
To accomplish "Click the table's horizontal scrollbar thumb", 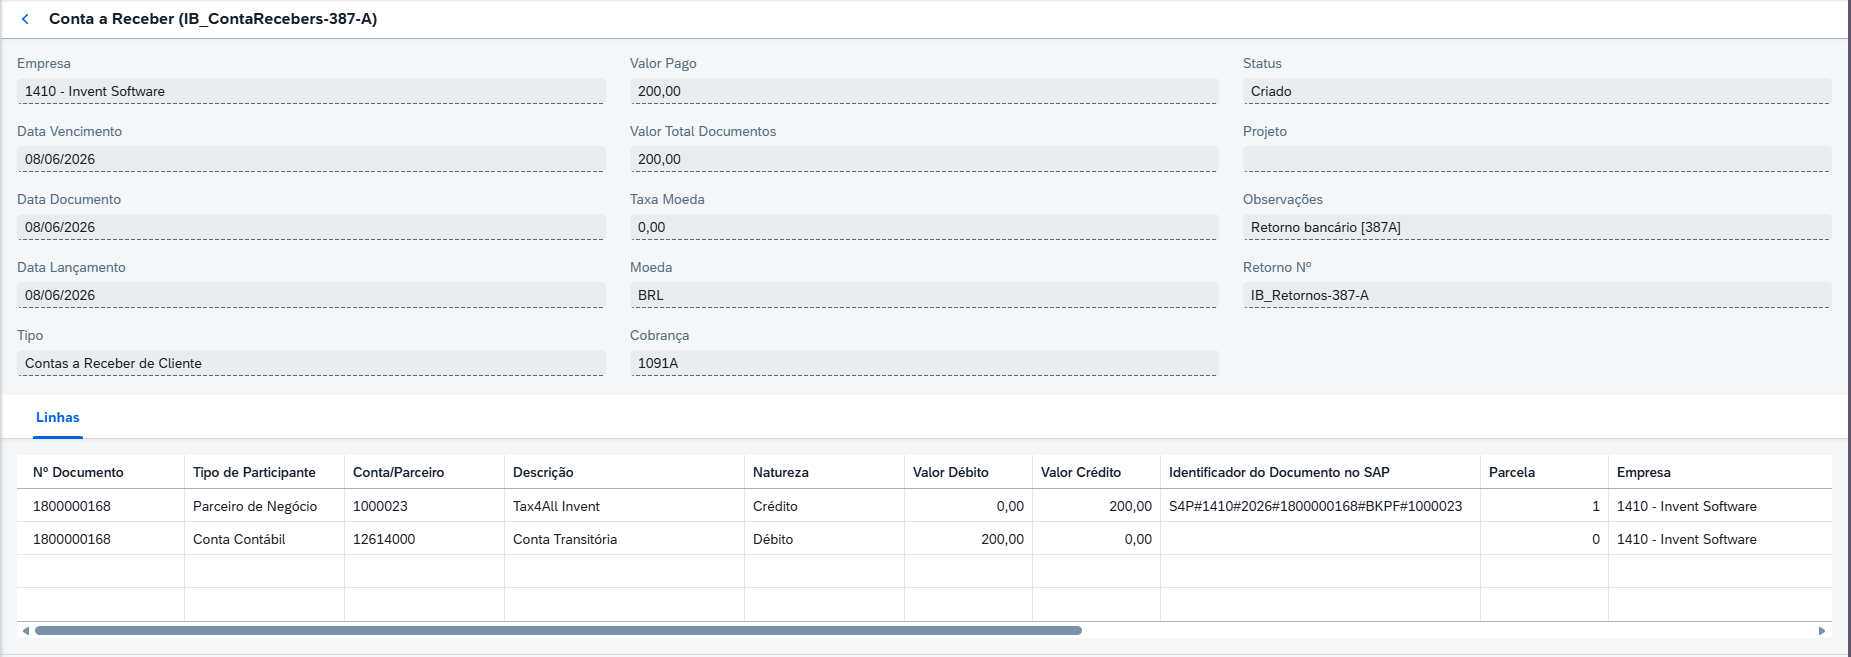I will (558, 631).
